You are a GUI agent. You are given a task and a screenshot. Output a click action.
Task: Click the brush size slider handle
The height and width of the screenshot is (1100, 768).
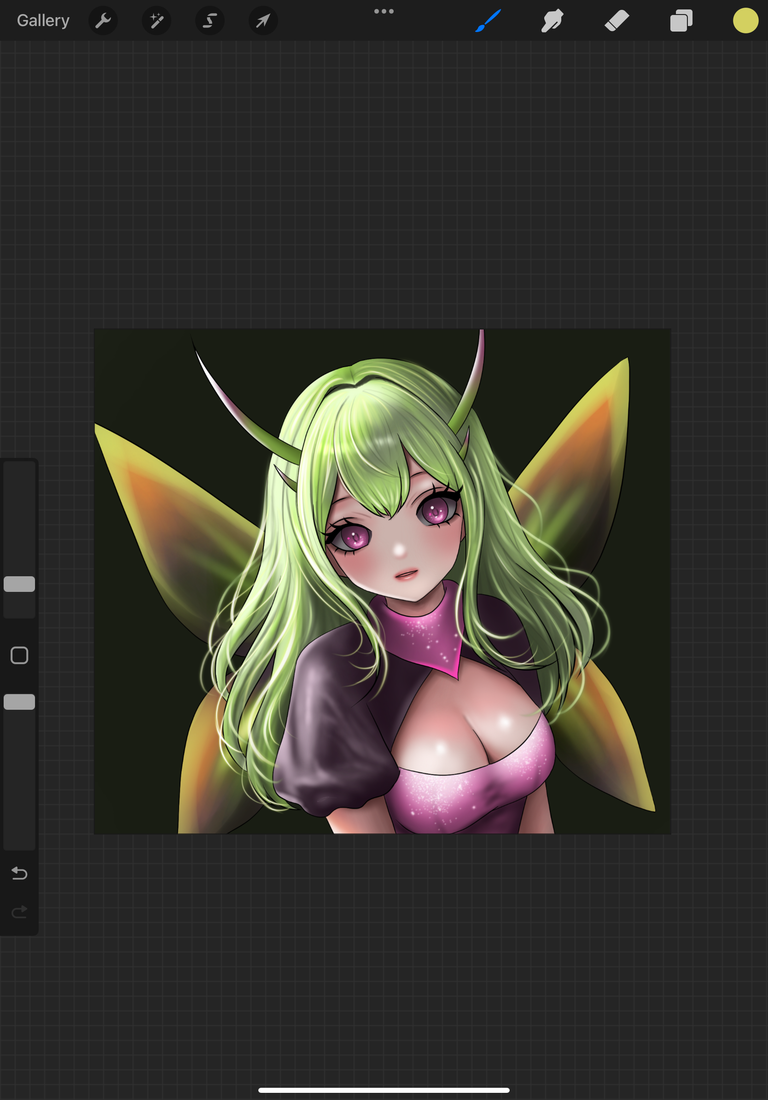point(20,584)
